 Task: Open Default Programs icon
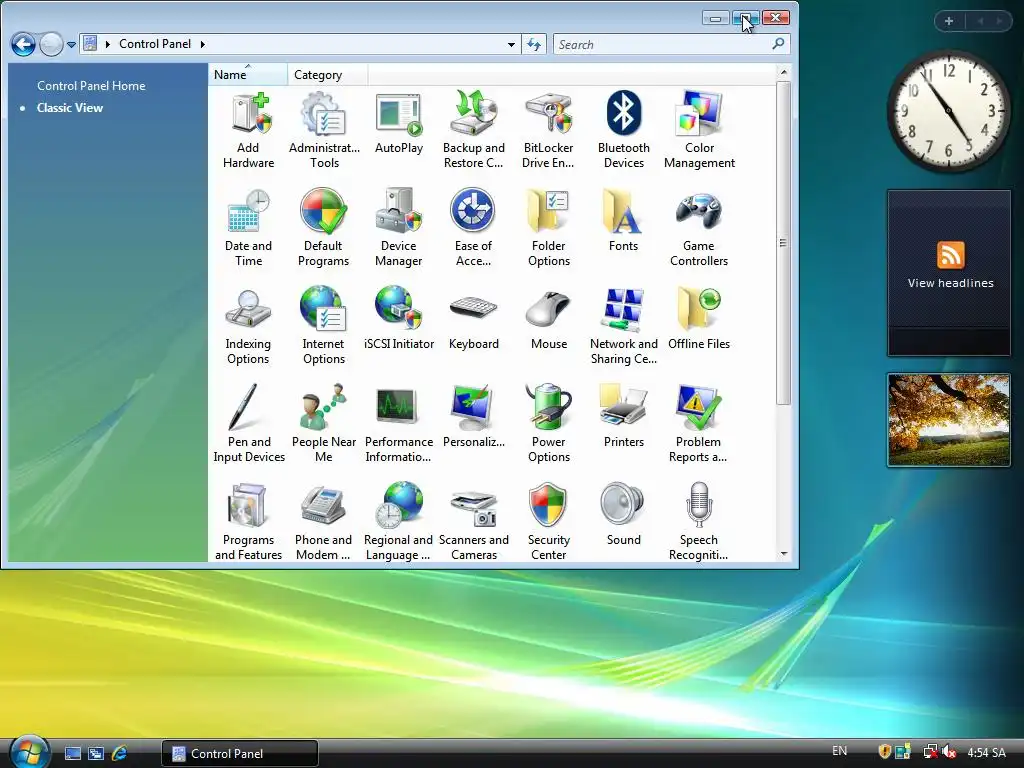(323, 229)
